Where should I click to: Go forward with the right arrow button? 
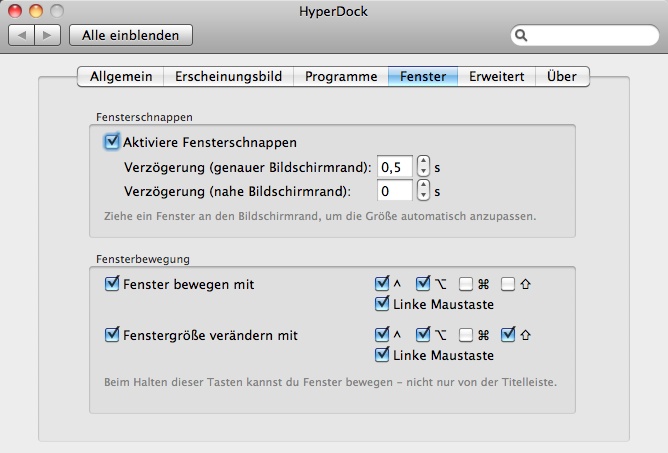pos(47,35)
